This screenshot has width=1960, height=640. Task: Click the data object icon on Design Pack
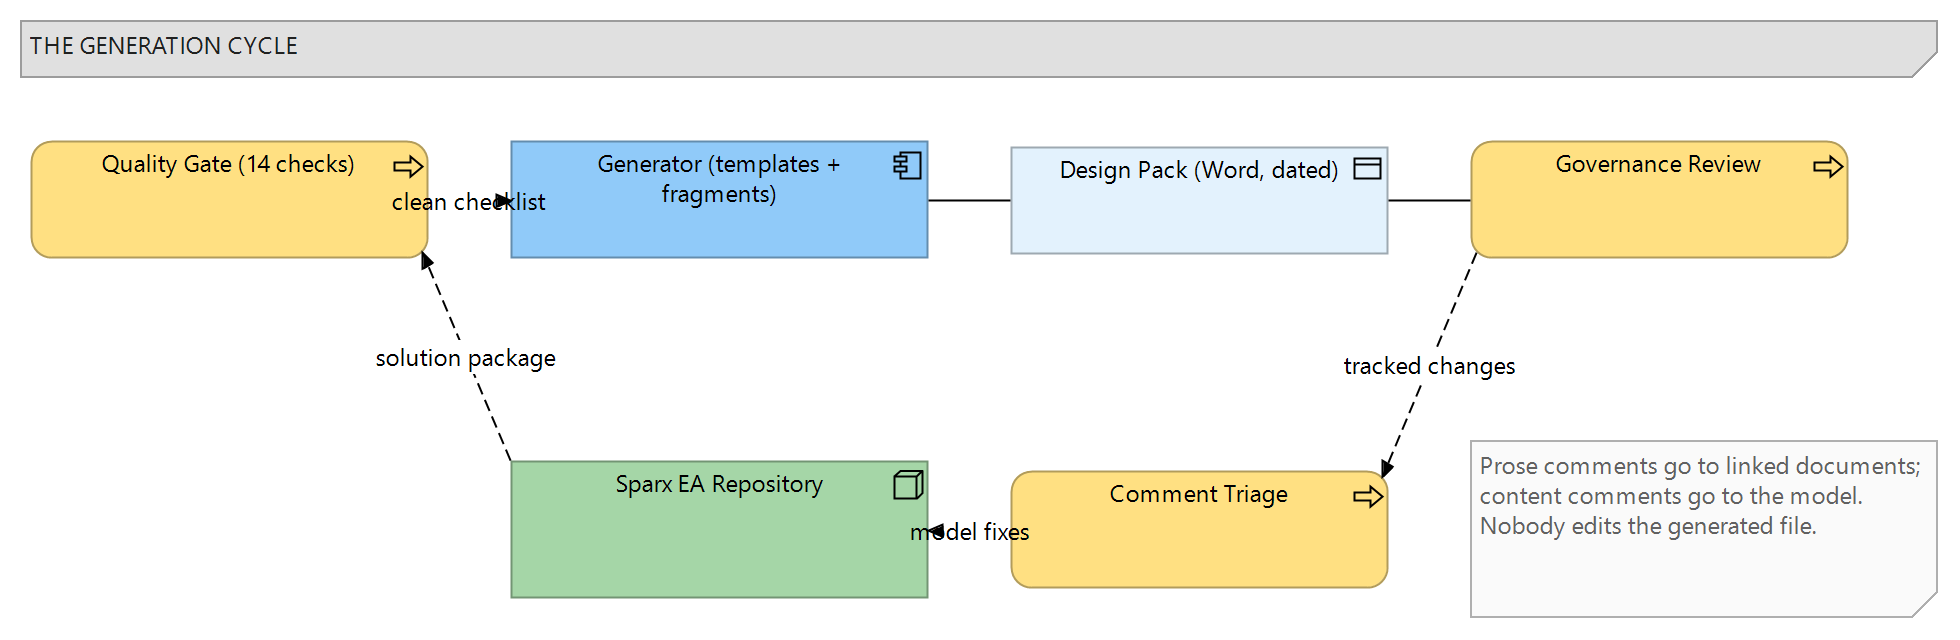coord(1367,169)
